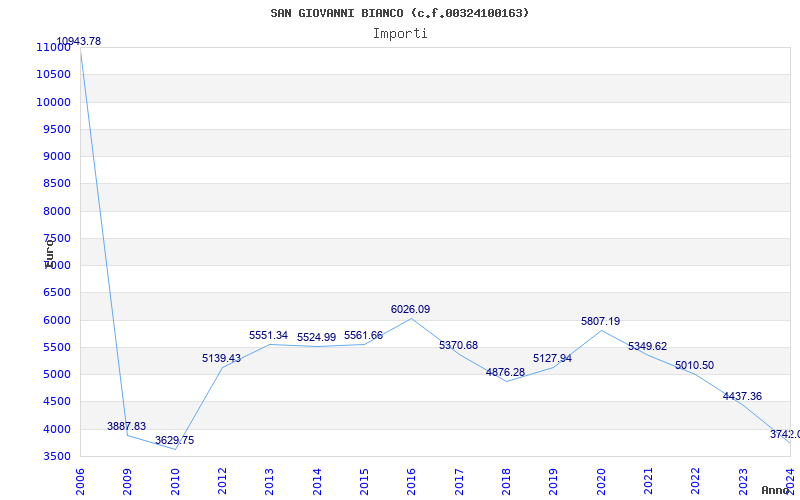This screenshot has width=800, height=500.
Task: Select the 4437.36 value label
Action: point(742,397)
